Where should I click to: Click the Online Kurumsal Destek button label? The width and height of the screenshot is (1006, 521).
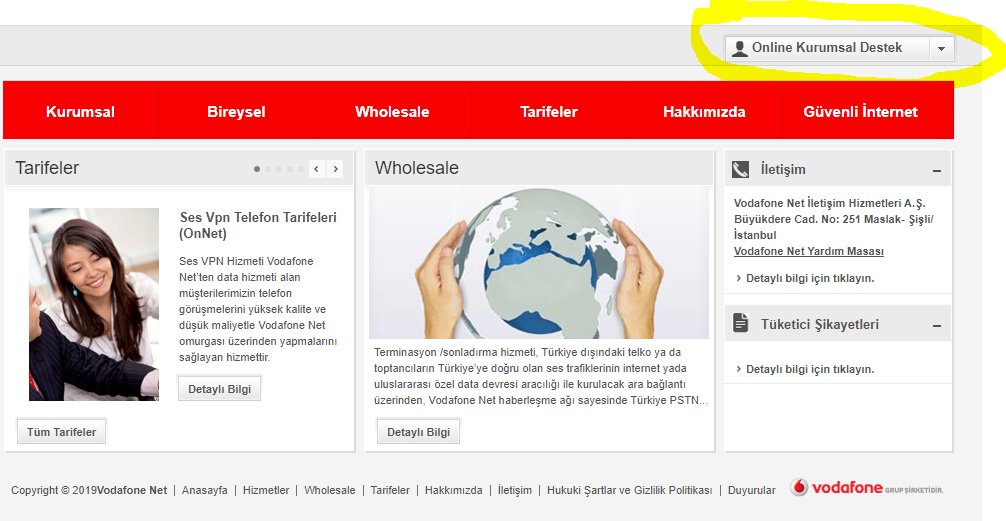[827, 47]
